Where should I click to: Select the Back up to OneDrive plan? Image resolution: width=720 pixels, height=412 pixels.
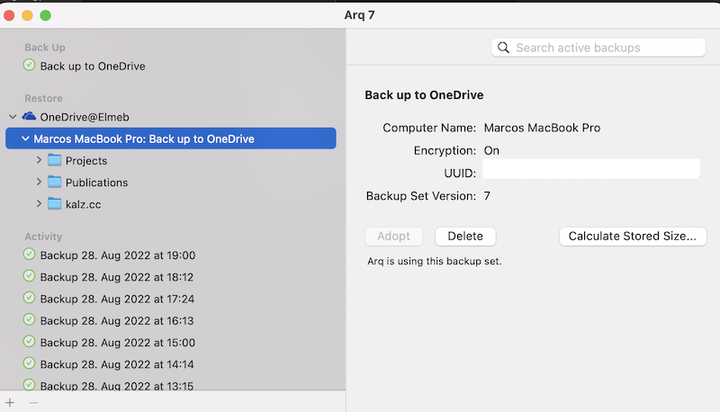93,66
